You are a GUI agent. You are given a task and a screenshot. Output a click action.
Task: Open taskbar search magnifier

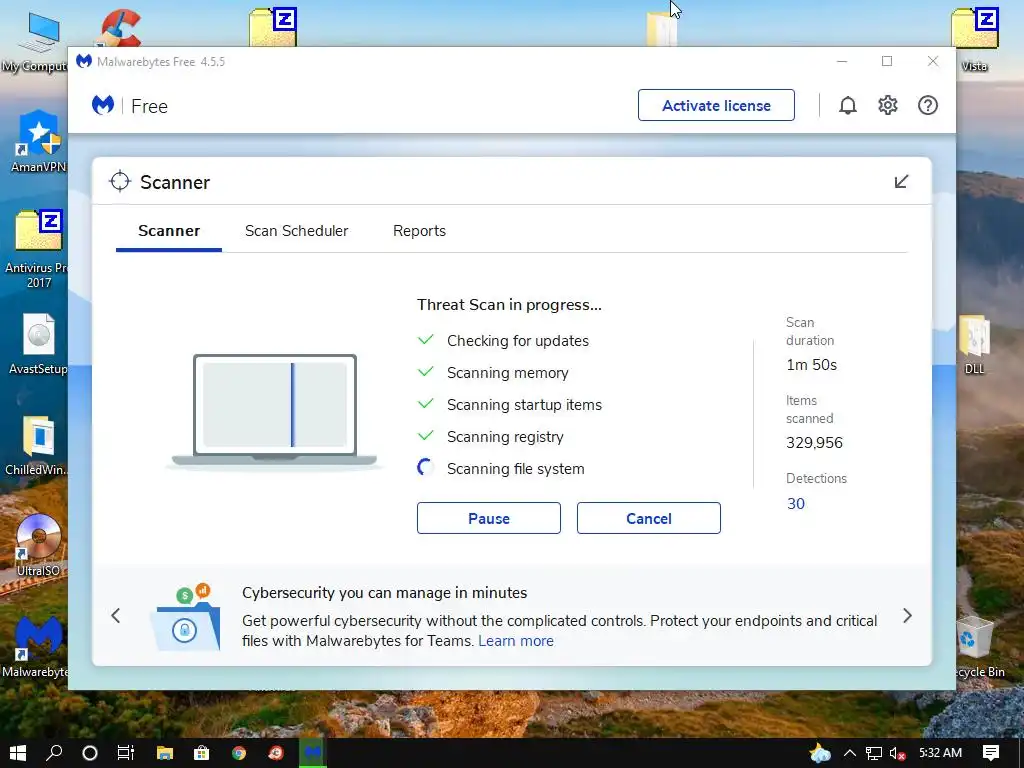(54, 753)
